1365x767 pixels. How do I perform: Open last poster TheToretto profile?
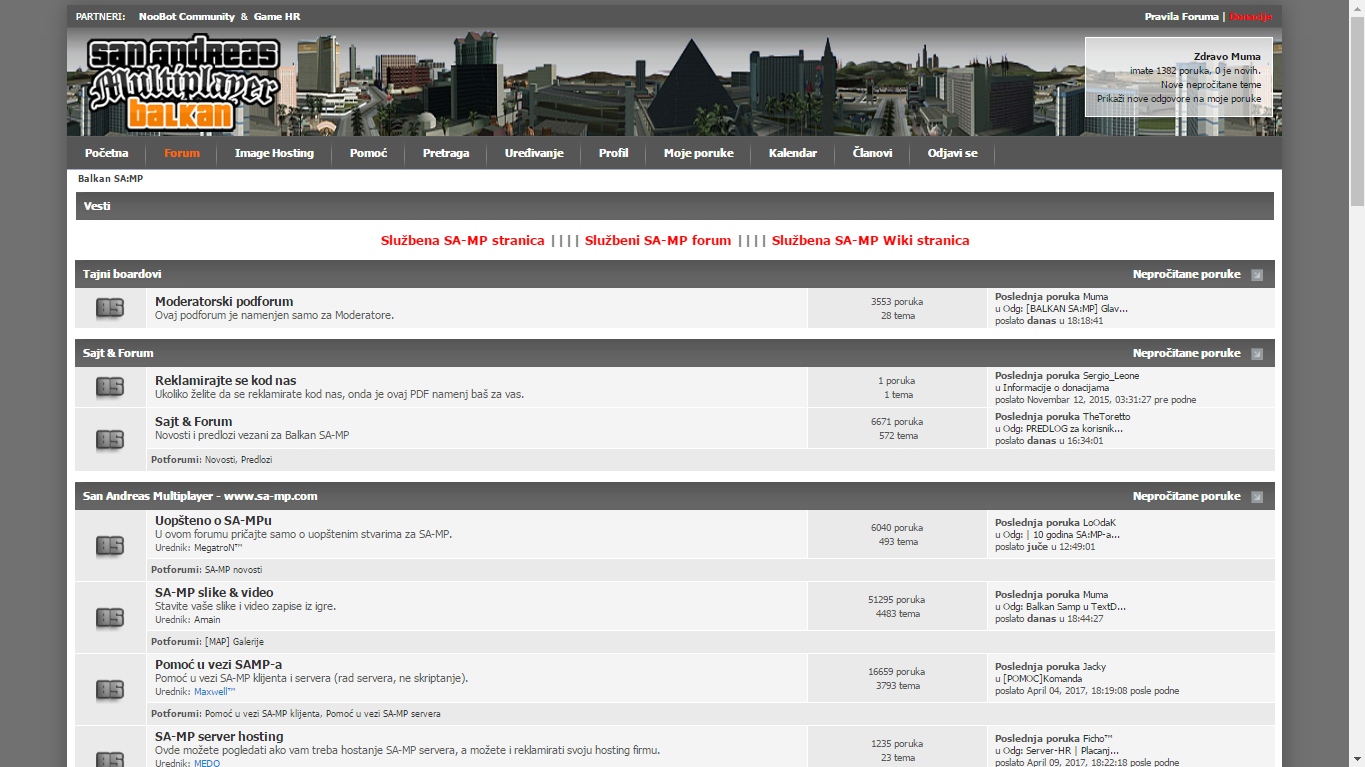click(x=1107, y=417)
